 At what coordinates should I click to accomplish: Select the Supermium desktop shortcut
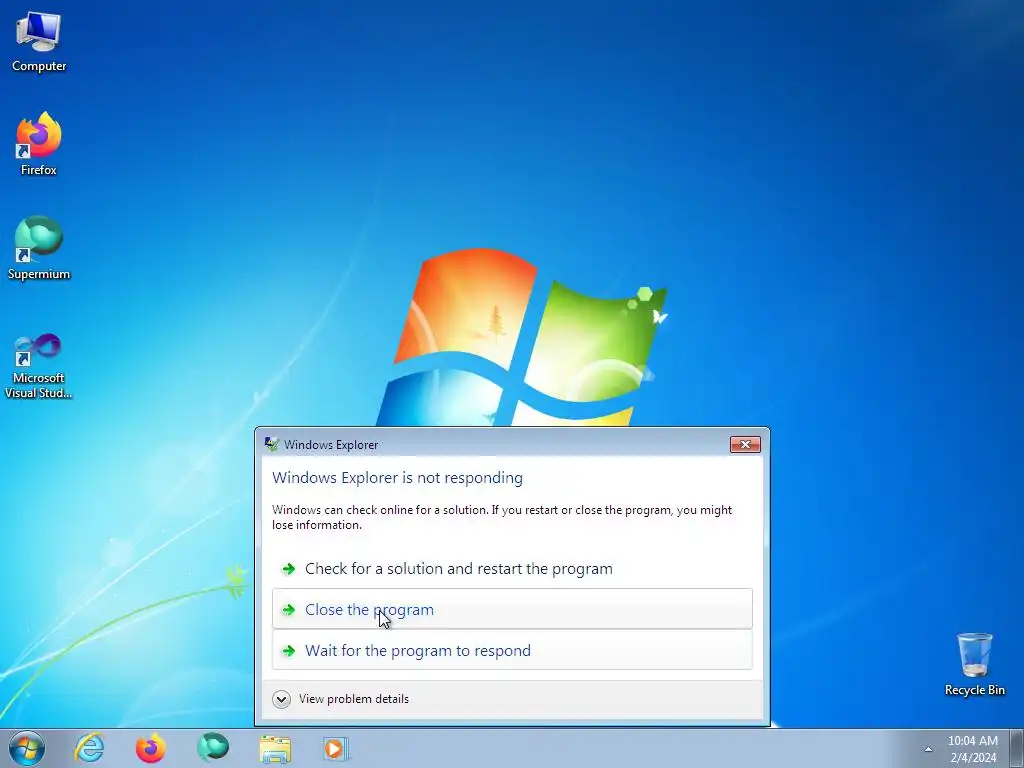click(39, 248)
